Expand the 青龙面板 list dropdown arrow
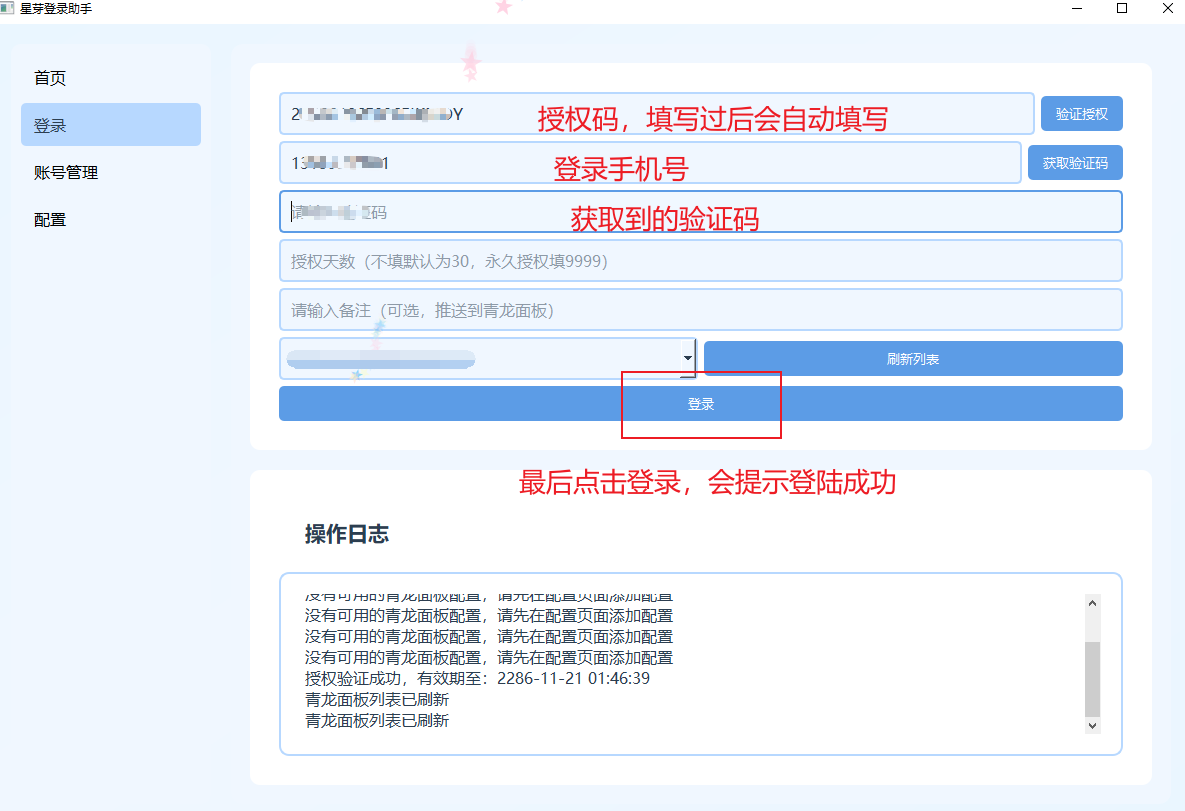 tap(687, 358)
